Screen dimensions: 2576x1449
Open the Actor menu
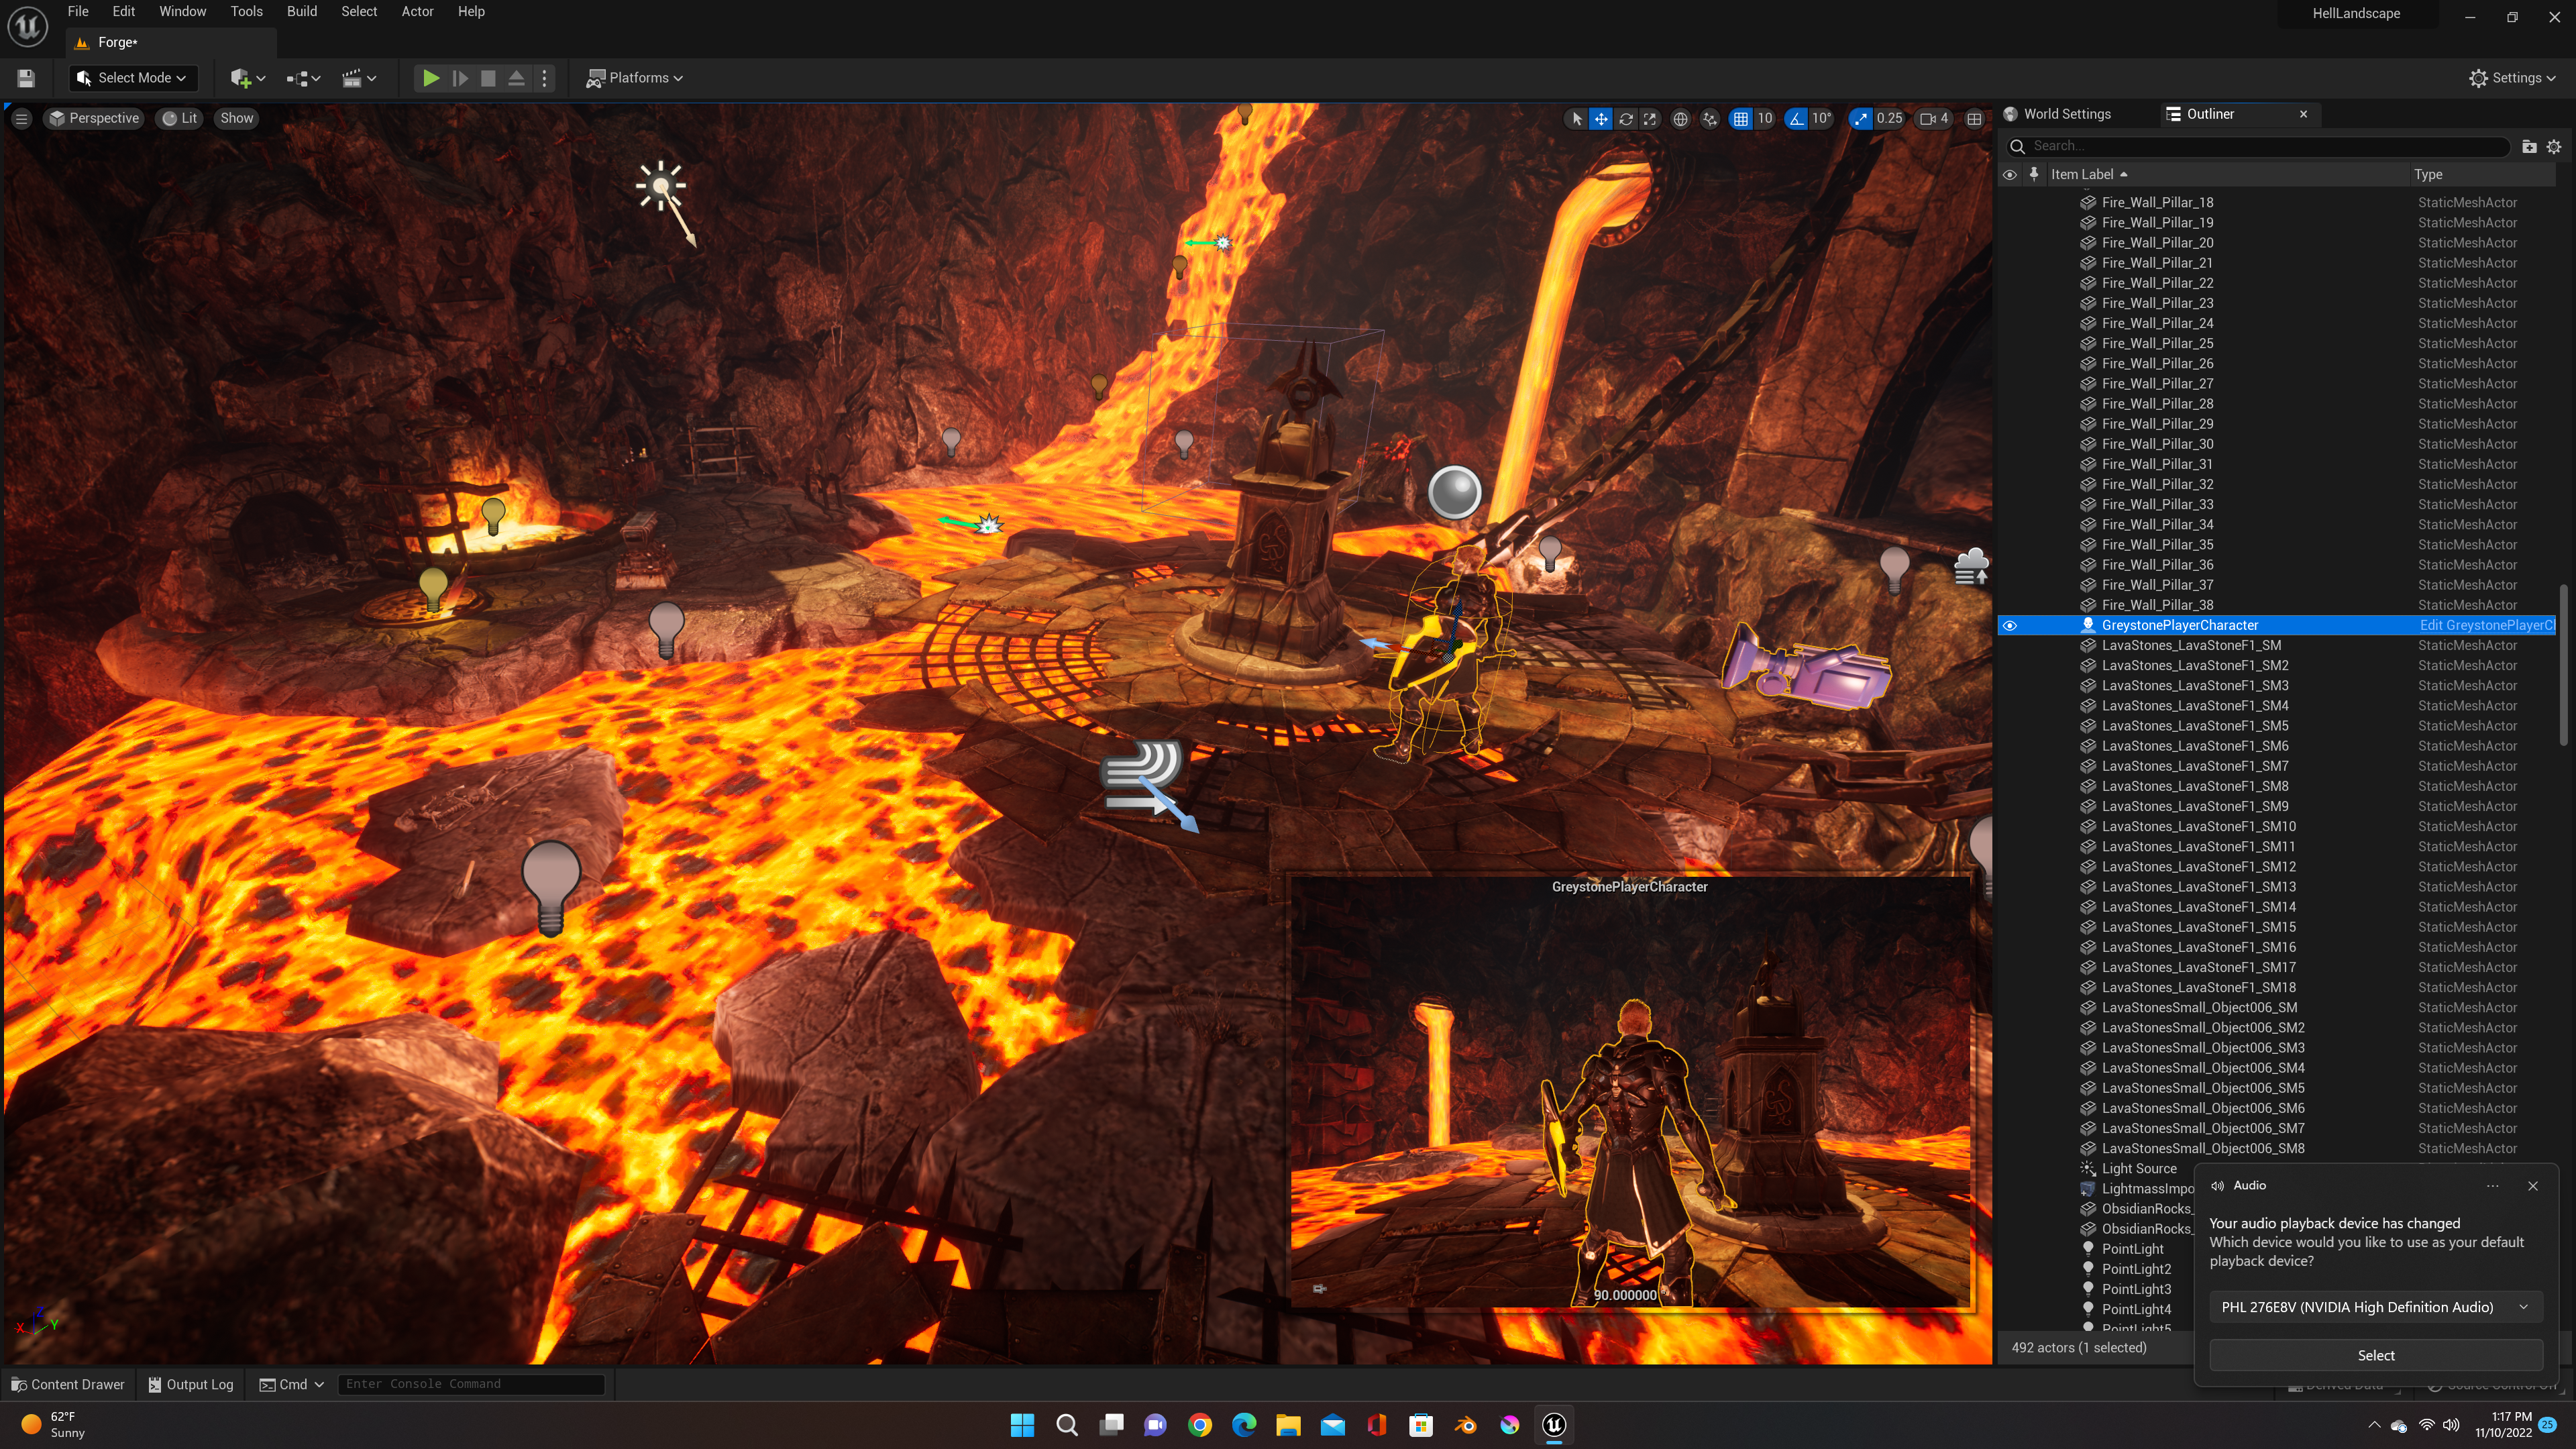click(417, 12)
